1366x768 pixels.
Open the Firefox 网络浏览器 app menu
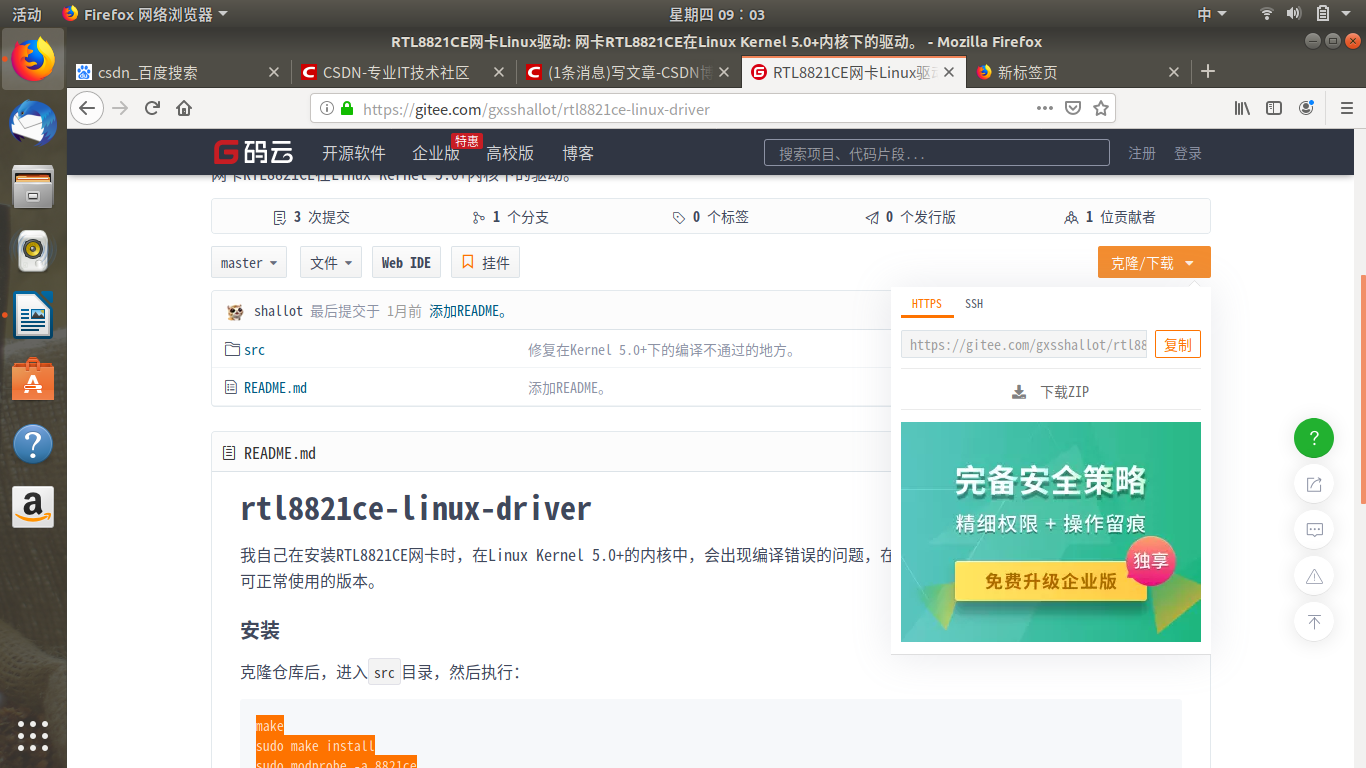click(145, 14)
